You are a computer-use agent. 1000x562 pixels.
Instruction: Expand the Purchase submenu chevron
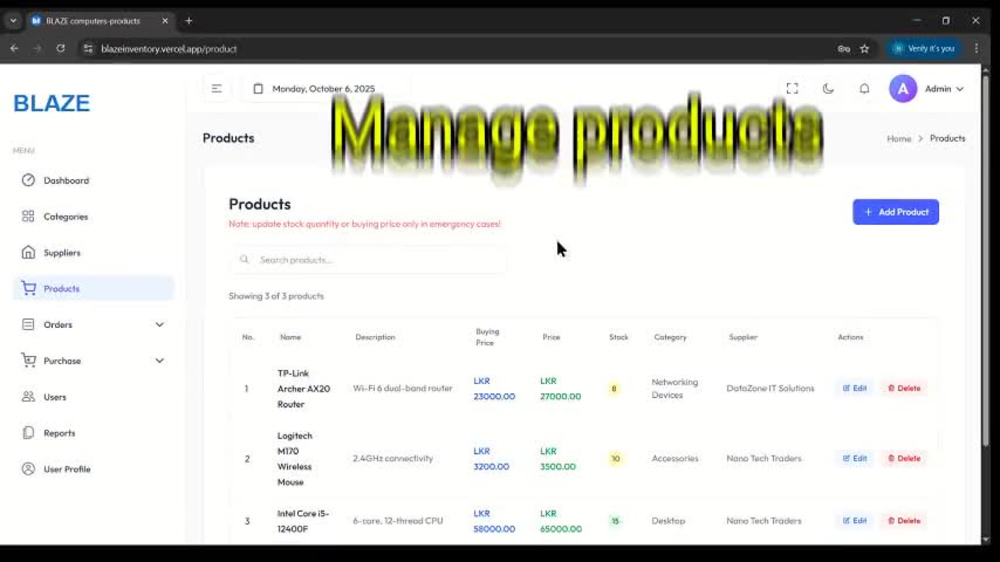[159, 360]
